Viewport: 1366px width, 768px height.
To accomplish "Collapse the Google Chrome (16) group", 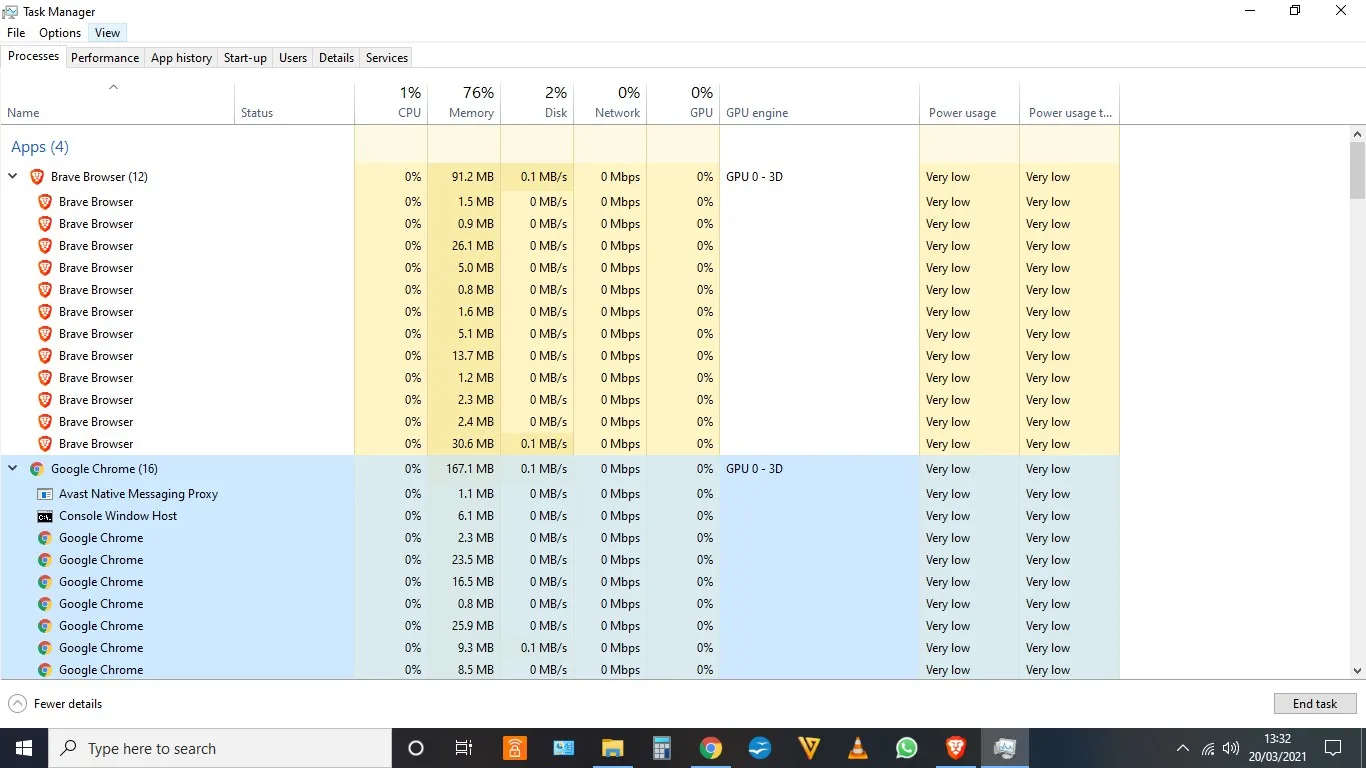I will click(x=13, y=468).
